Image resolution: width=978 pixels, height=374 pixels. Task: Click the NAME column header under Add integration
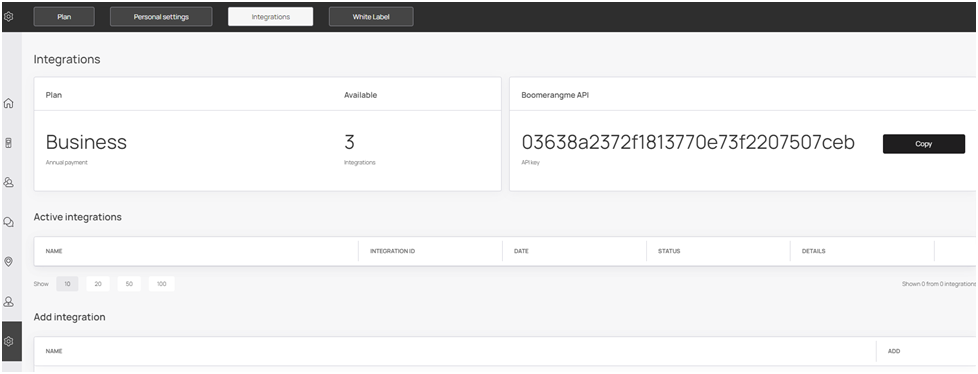(x=54, y=351)
